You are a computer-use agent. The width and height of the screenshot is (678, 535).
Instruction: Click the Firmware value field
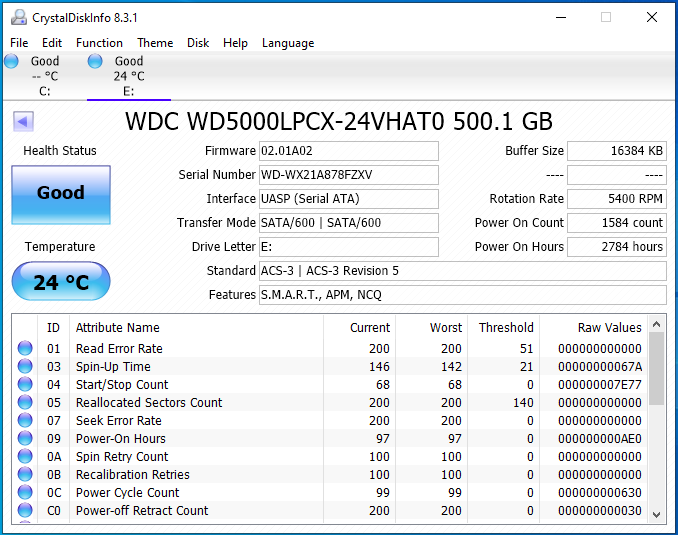(348, 151)
